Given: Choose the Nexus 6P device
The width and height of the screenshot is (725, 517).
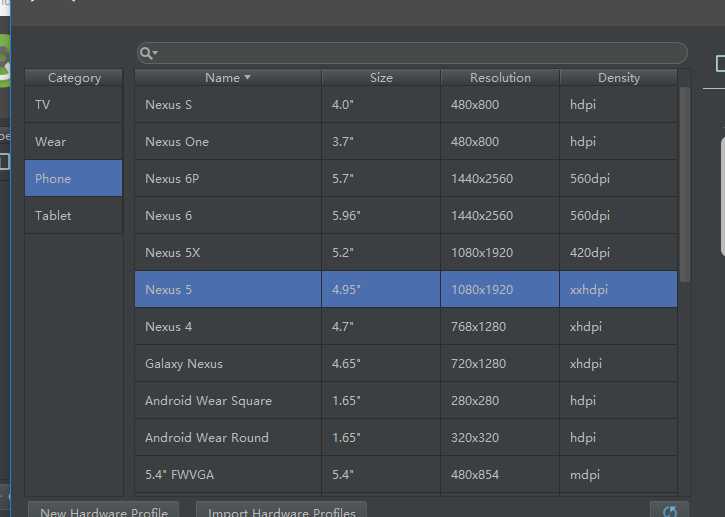Looking at the screenshot, I should click(x=406, y=178).
